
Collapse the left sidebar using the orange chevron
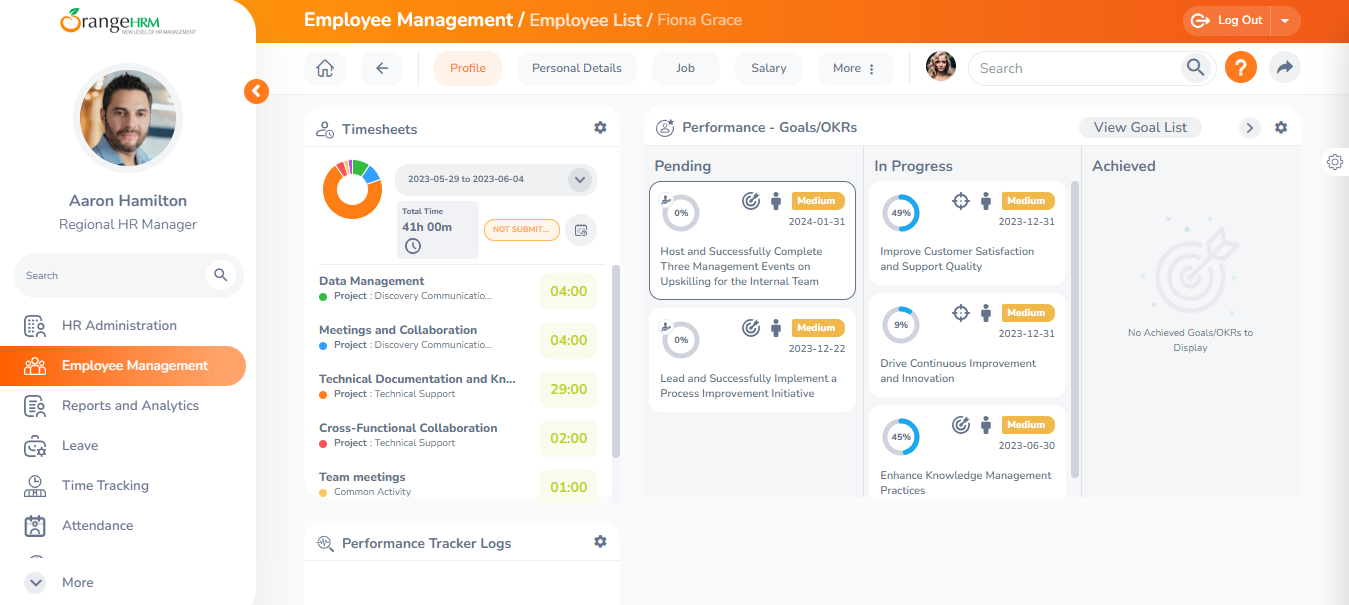pyautogui.click(x=256, y=90)
